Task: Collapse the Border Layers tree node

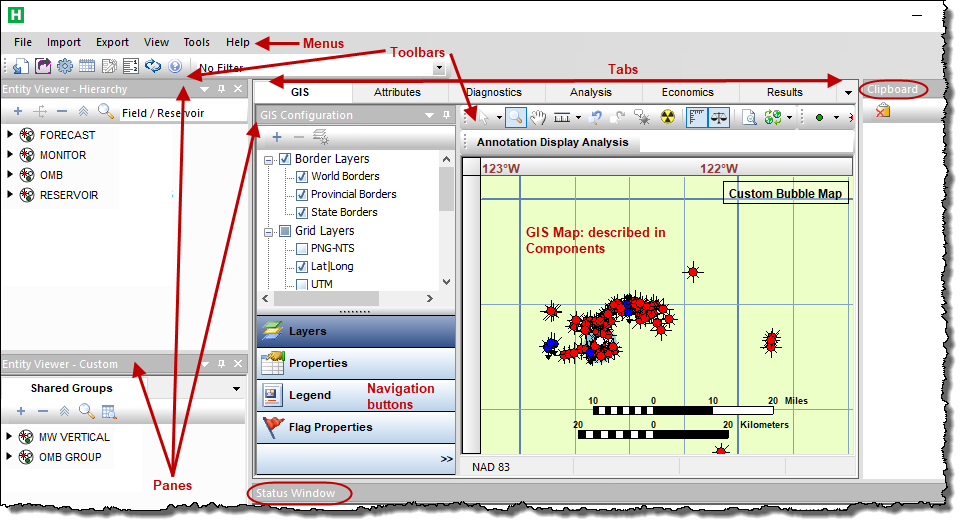Action: 269,160
